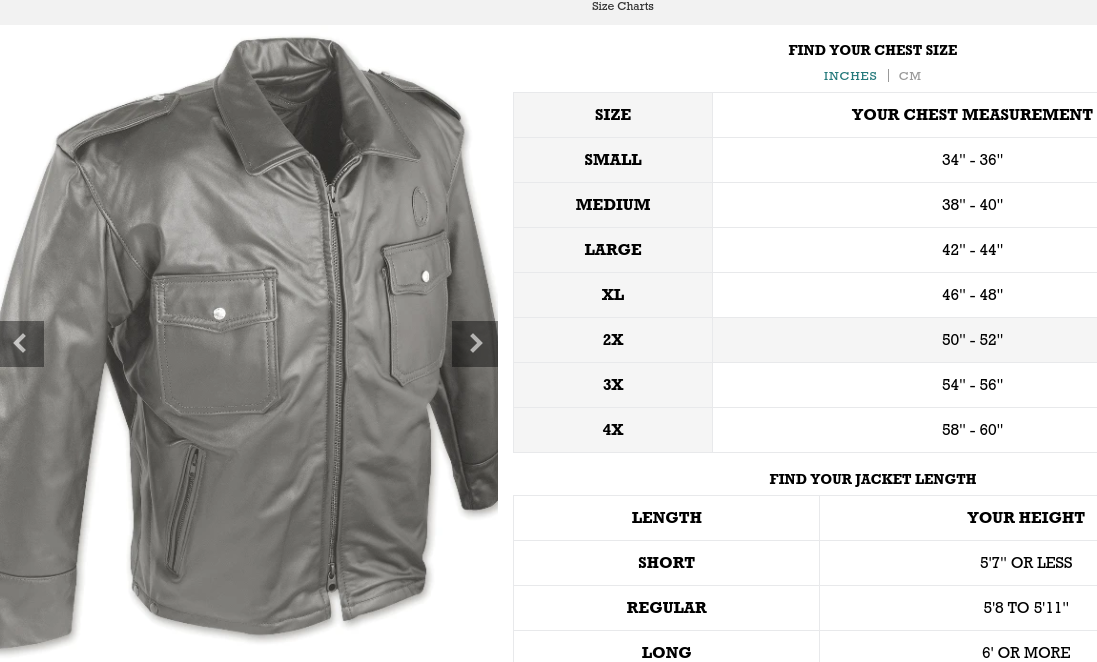Click the previous image arrow on jacket photo
The height and width of the screenshot is (662, 1097).
[x=22, y=344]
